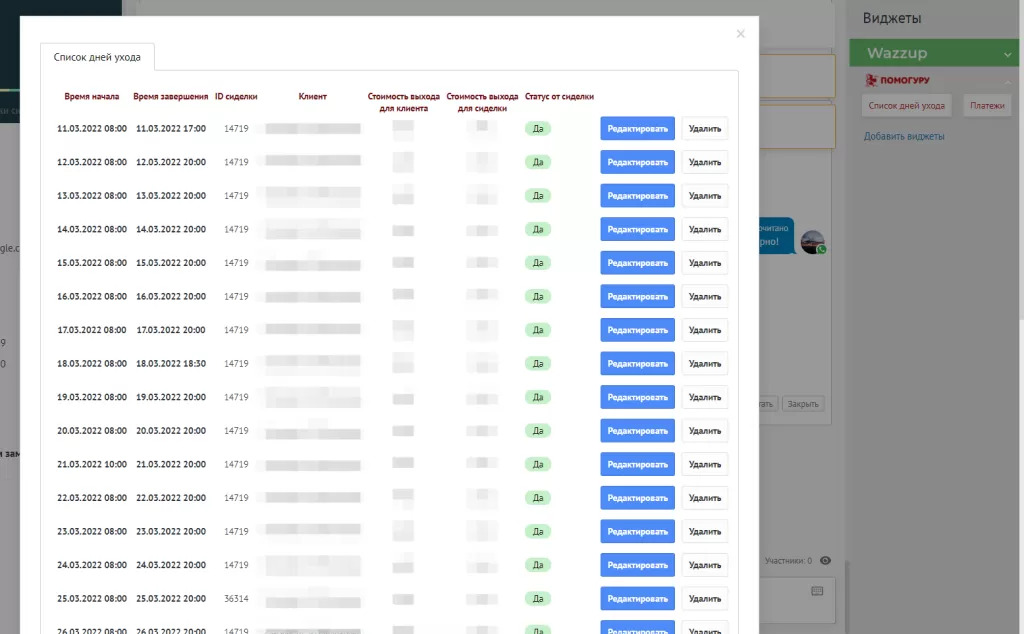Delete the 20.03.2022 care day row

coord(705,431)
